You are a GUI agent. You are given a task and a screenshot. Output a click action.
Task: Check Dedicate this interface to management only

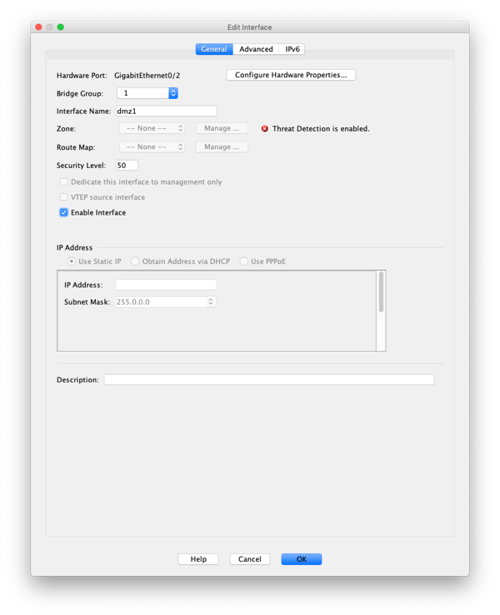64,182
